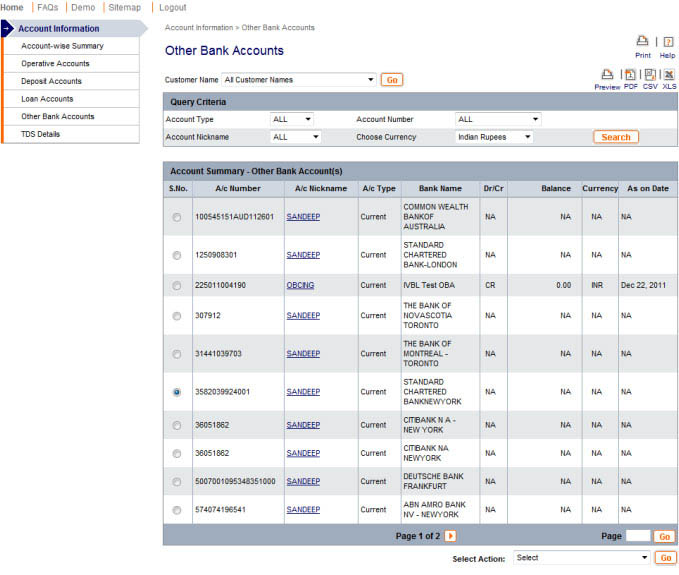
Task: Open the Choose Currency dropdown
Action: [494, 137]
